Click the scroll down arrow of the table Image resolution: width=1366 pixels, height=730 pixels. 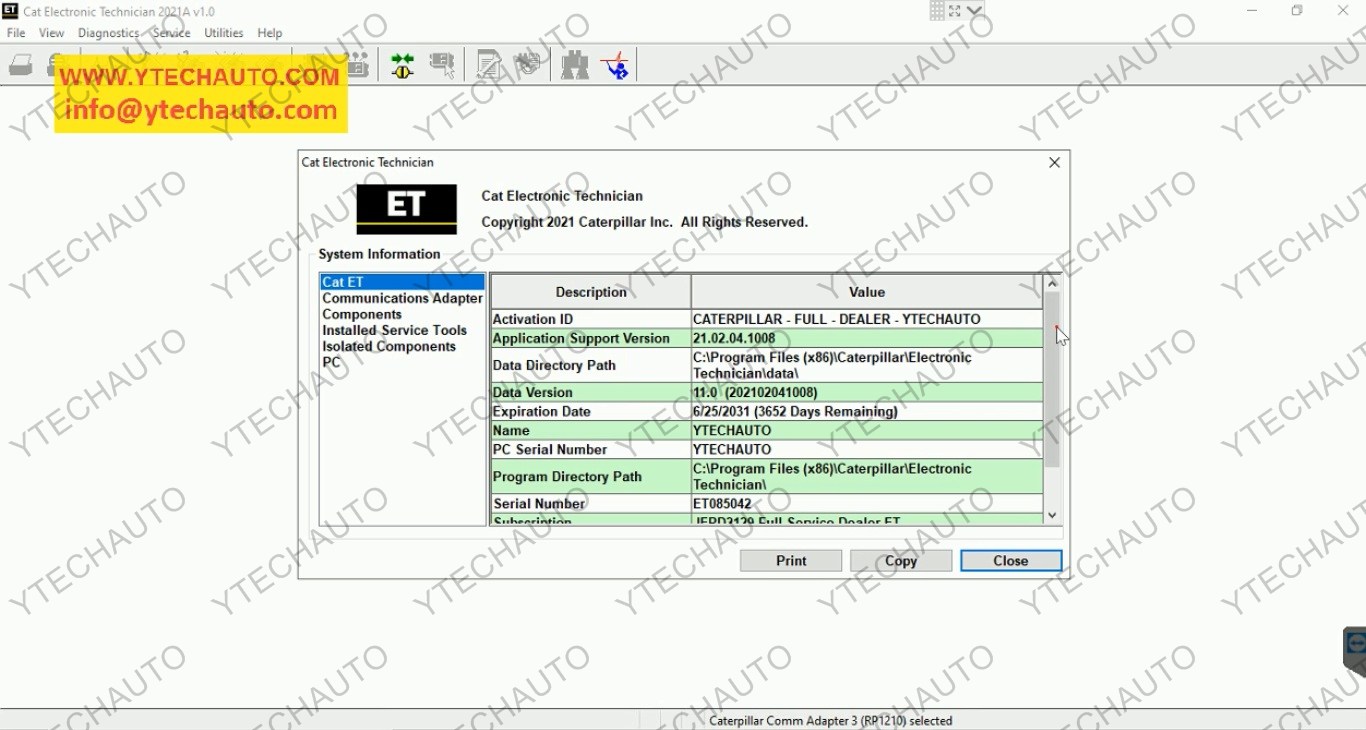1052,515
